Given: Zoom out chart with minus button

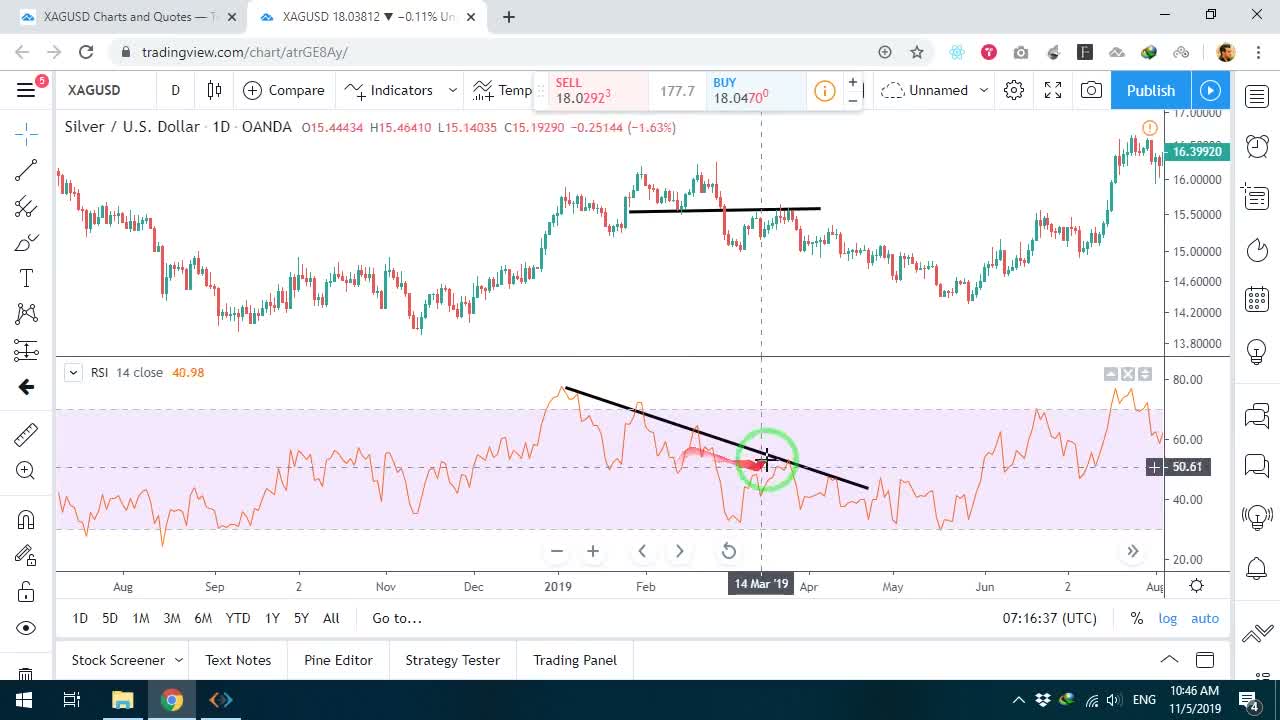Looking at the screenshot, I should click(557, 551).
